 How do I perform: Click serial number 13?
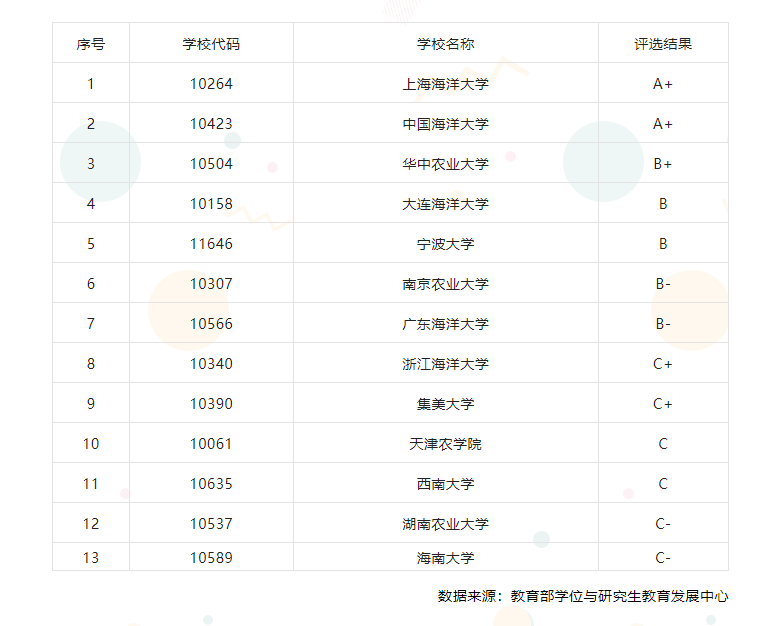pyautogui.click(x=91, y=557)
